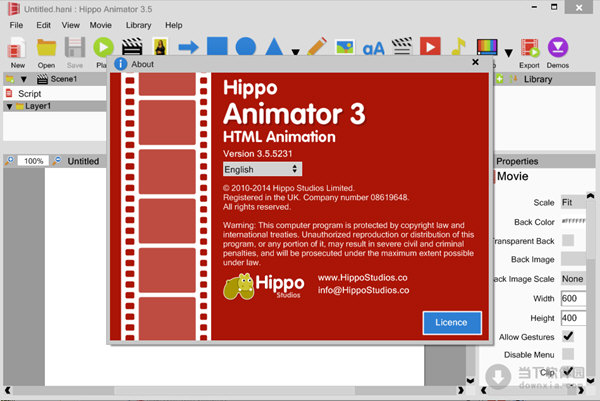Minimize the Hippo Animator window
Viewport: 600px width, 401px height.
point(535,7)
